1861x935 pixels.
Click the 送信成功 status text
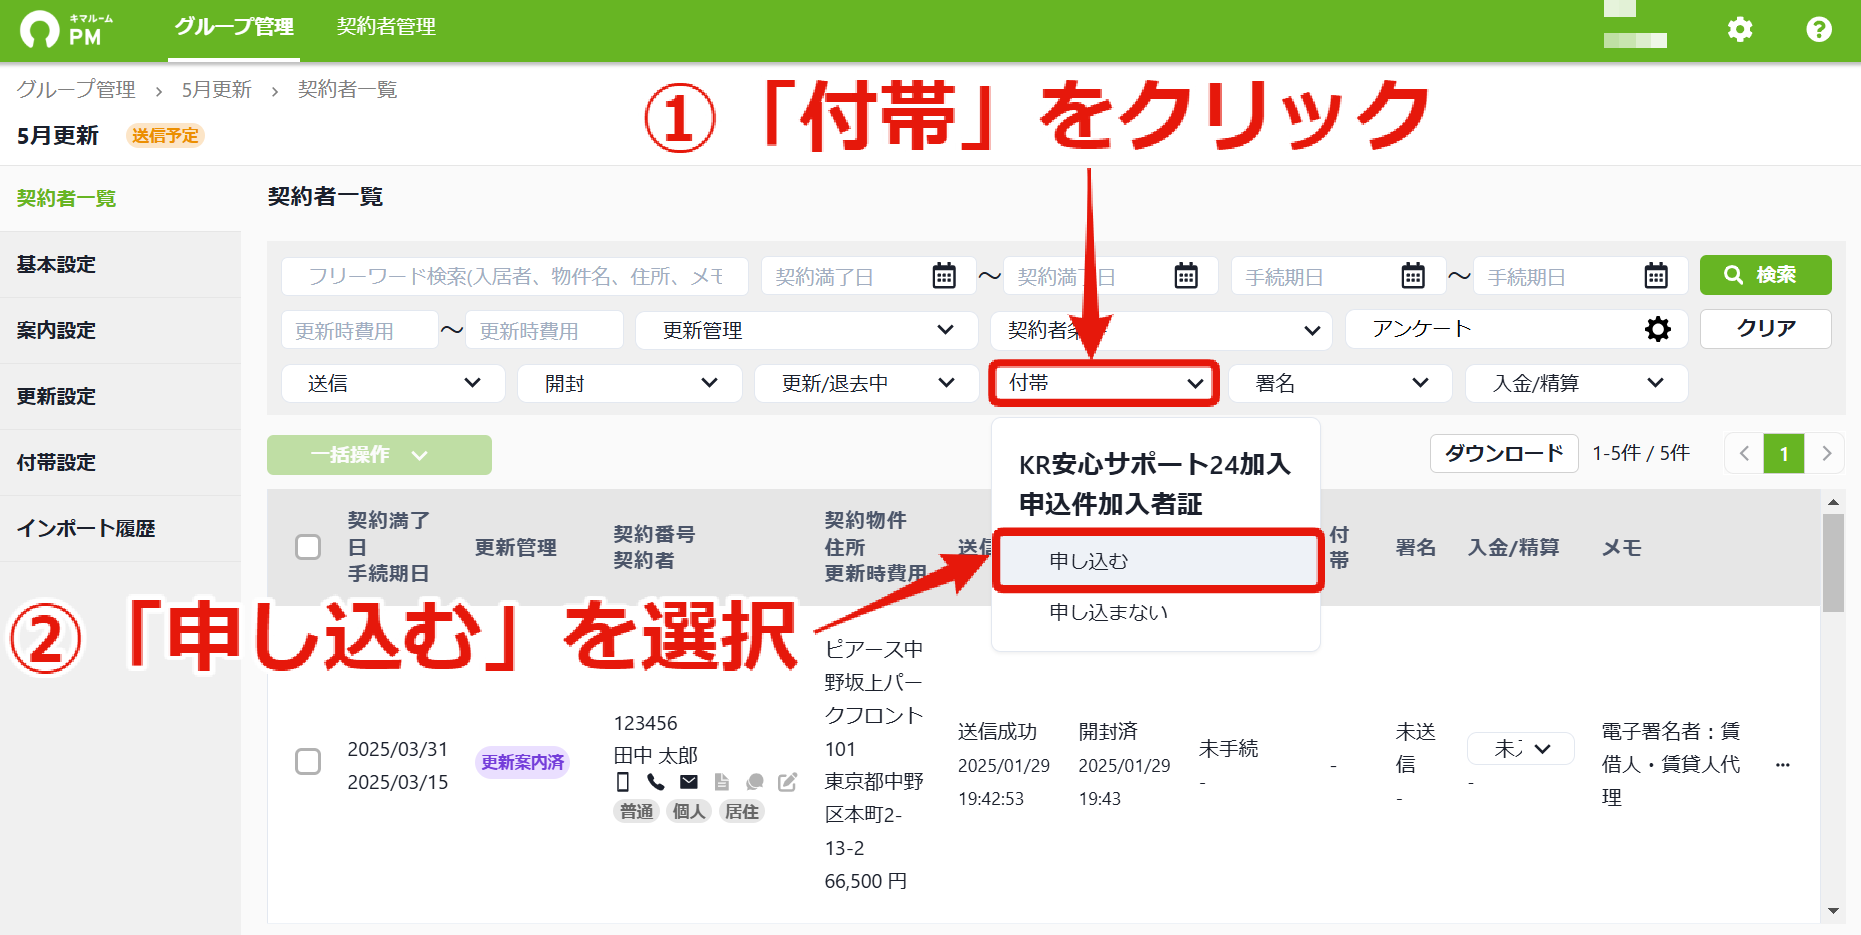click(997, 732)
